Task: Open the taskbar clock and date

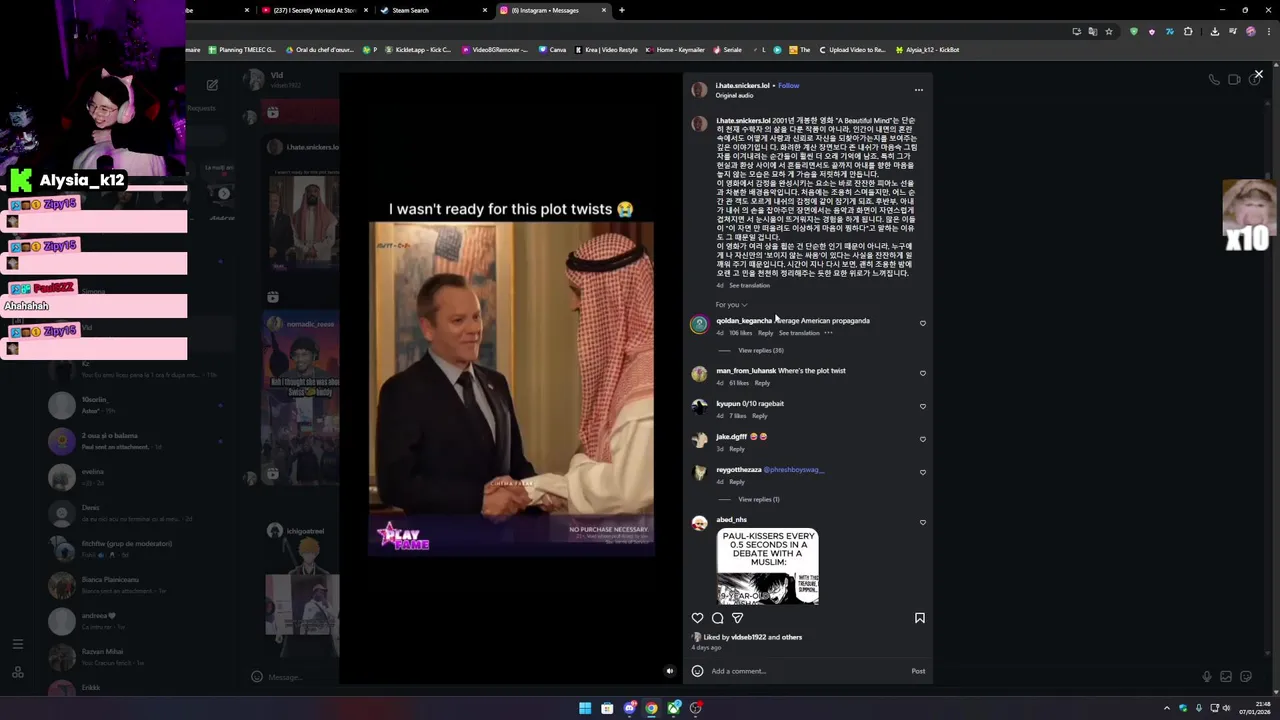Action: [x=1254, y=708]
